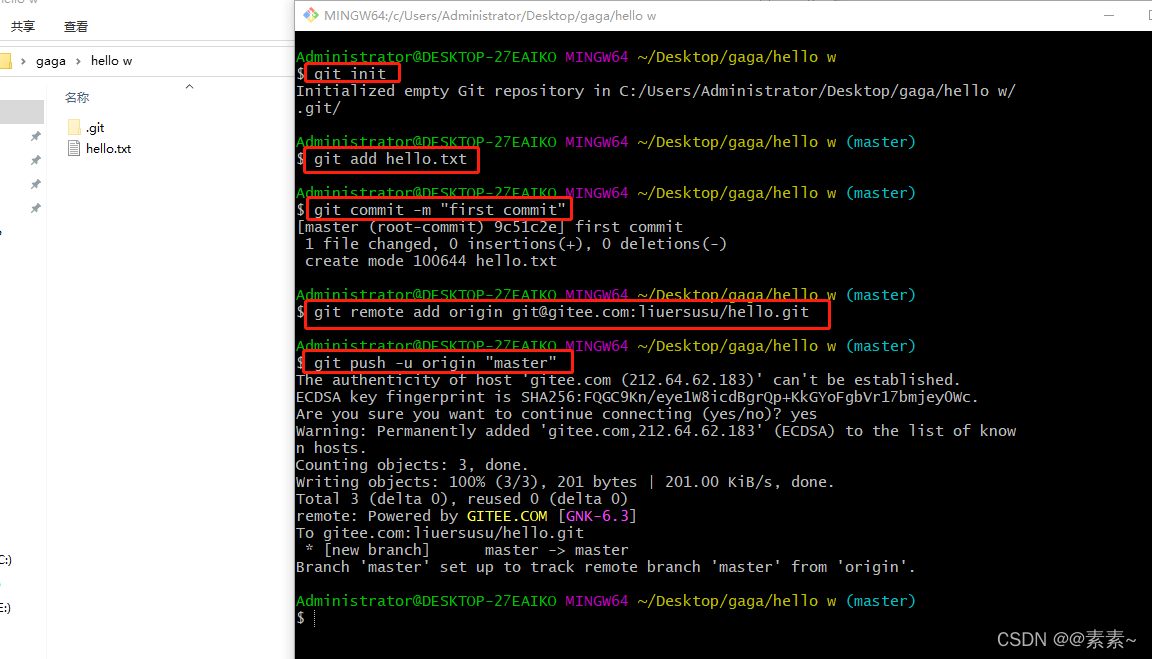Screen dimensions: 1152x659
Task: Click the '[master (root-commit) 9c51c2e]' output line
Action: pyautogui.click(x=489, y=227)
